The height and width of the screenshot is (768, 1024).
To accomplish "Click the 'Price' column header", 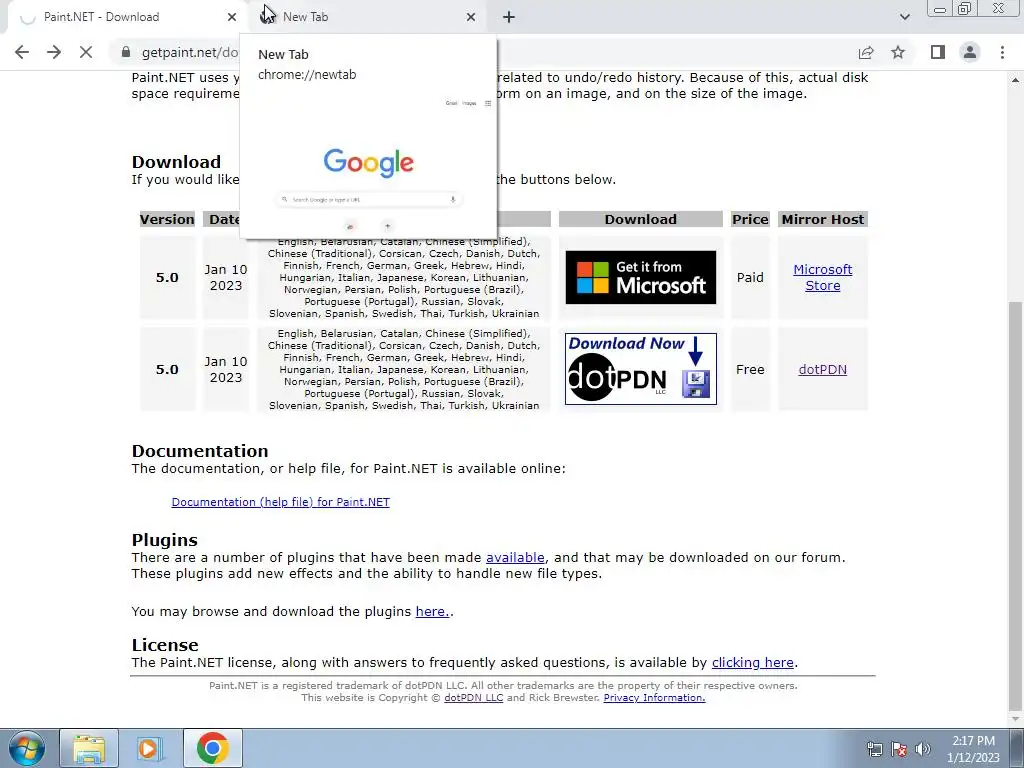I will pos(750,219).
